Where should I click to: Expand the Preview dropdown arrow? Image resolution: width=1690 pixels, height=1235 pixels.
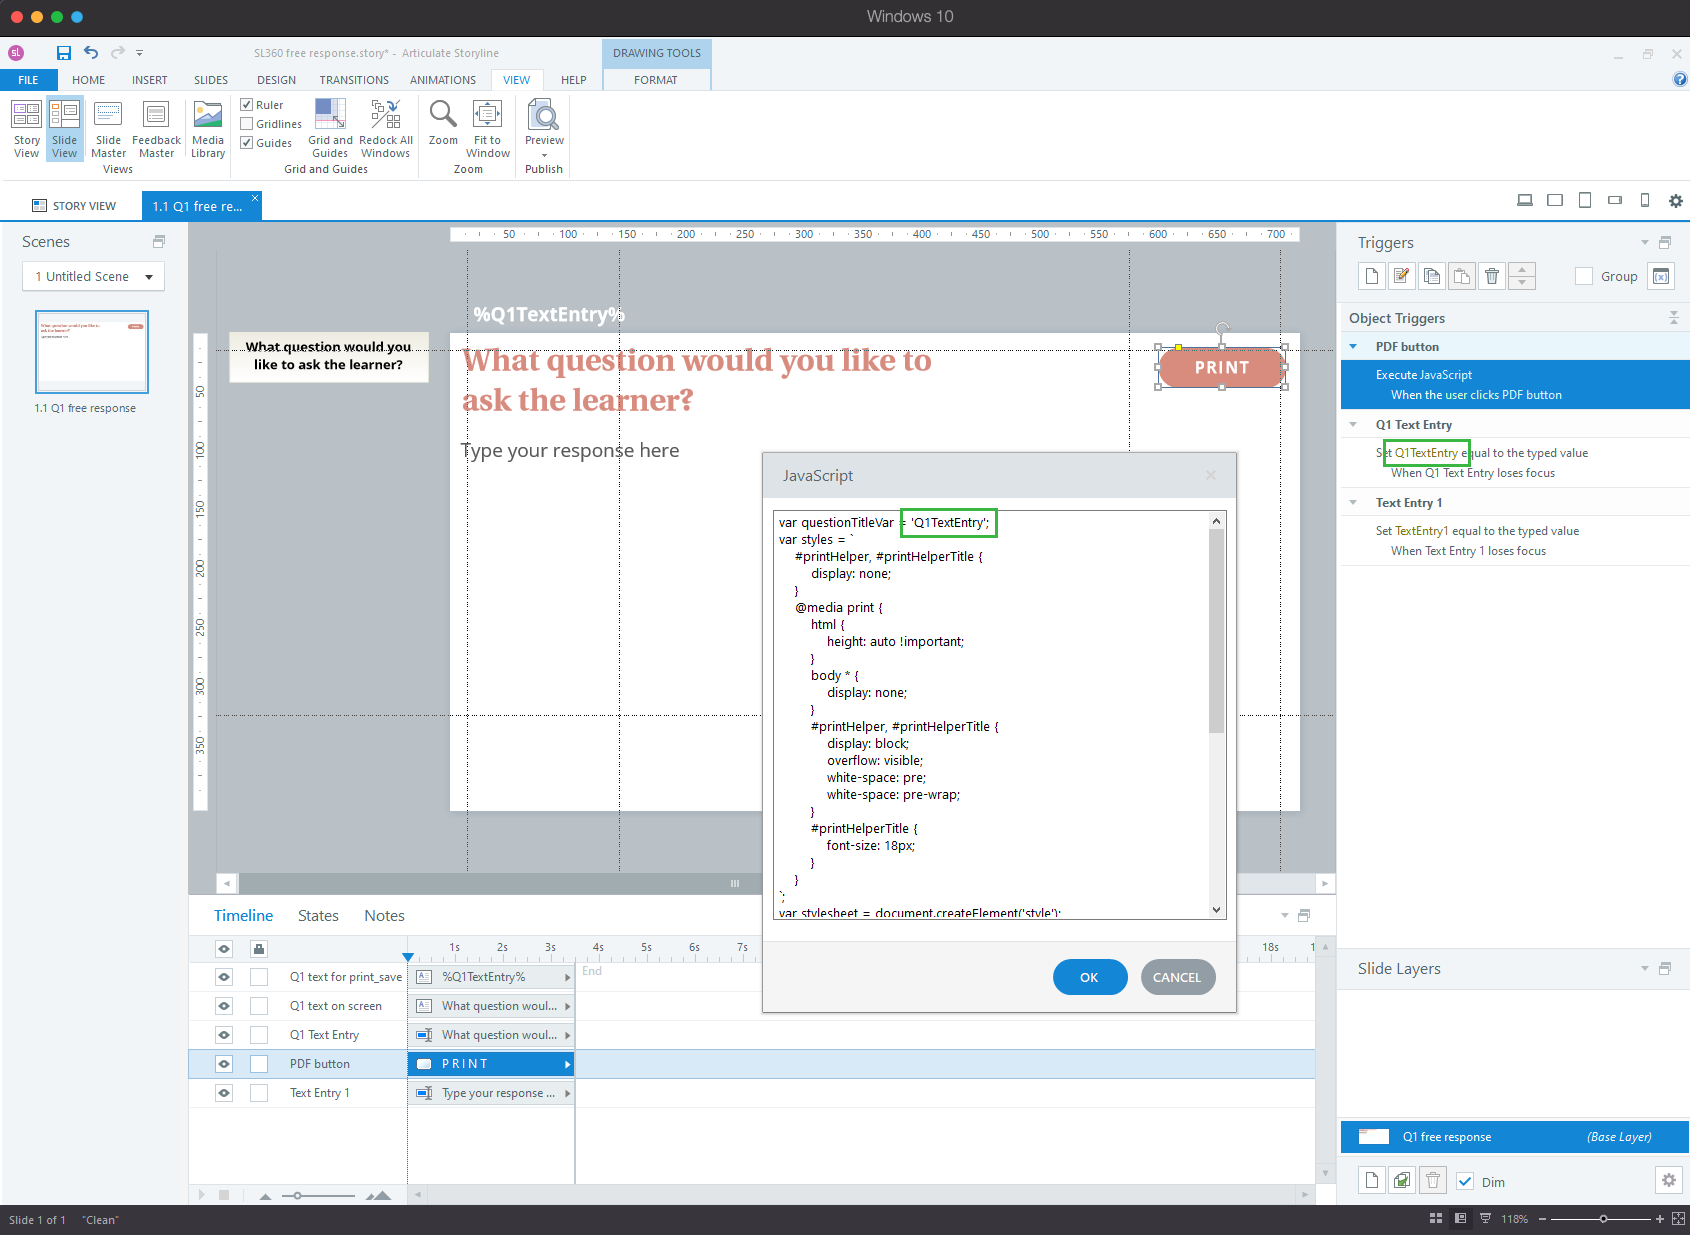(545, 155)
